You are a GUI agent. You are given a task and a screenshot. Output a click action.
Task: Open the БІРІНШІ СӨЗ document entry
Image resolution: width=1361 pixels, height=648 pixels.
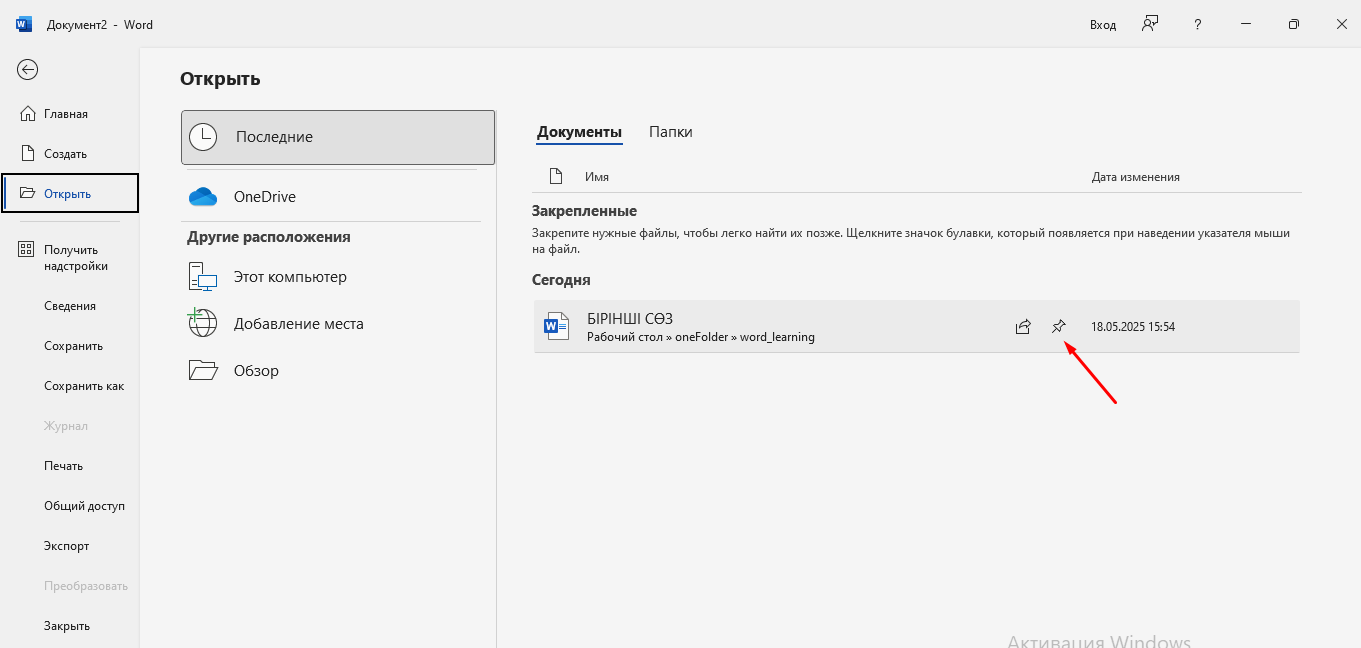pos(916,326)
